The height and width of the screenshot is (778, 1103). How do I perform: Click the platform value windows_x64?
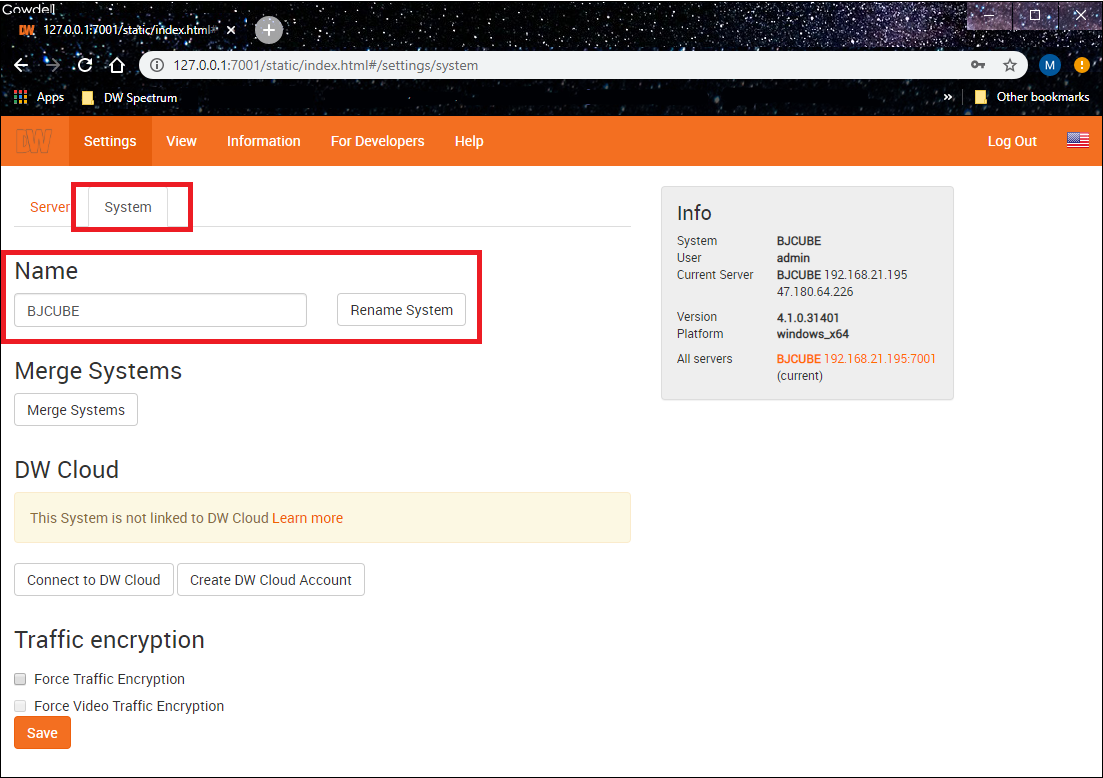812,334
